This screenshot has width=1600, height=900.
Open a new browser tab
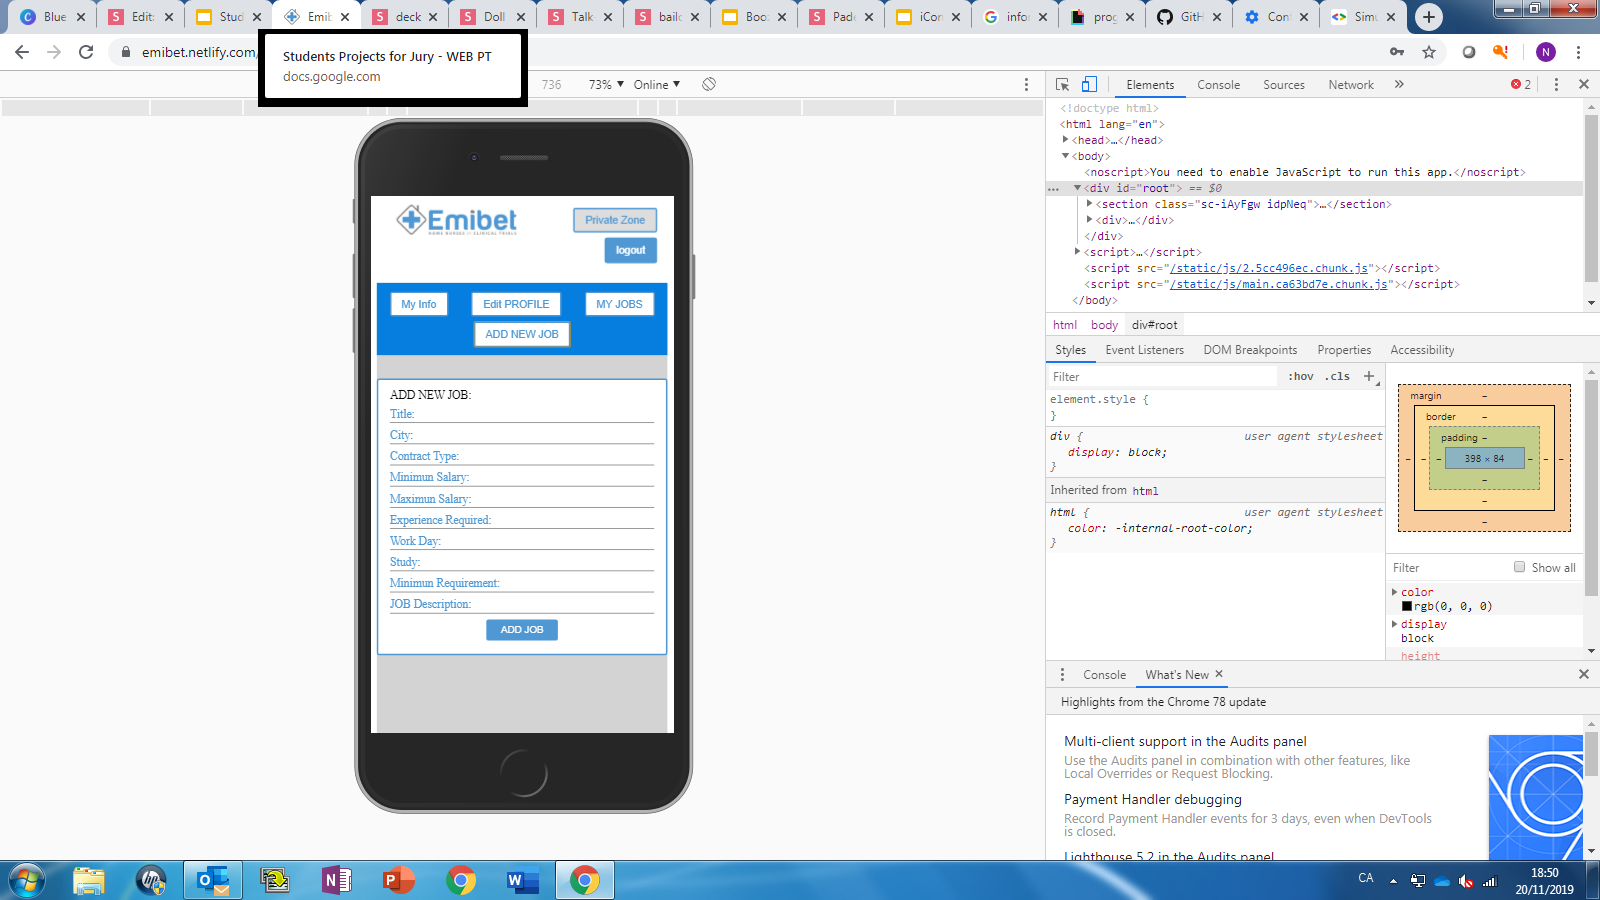pos(1429,16)
